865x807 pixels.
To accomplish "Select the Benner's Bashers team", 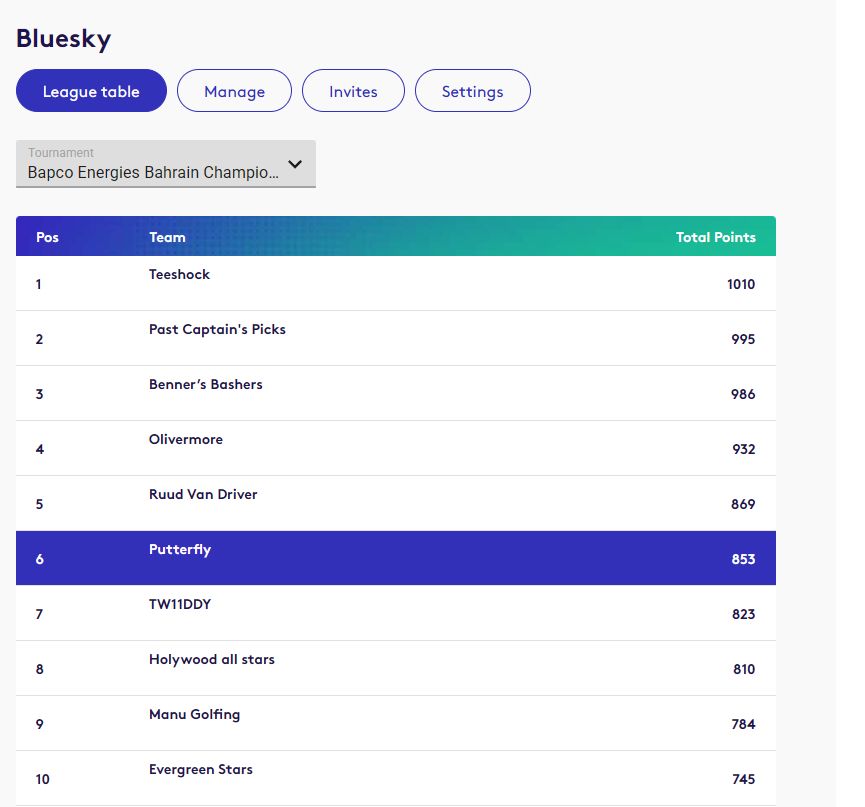I will click(206, 384).
